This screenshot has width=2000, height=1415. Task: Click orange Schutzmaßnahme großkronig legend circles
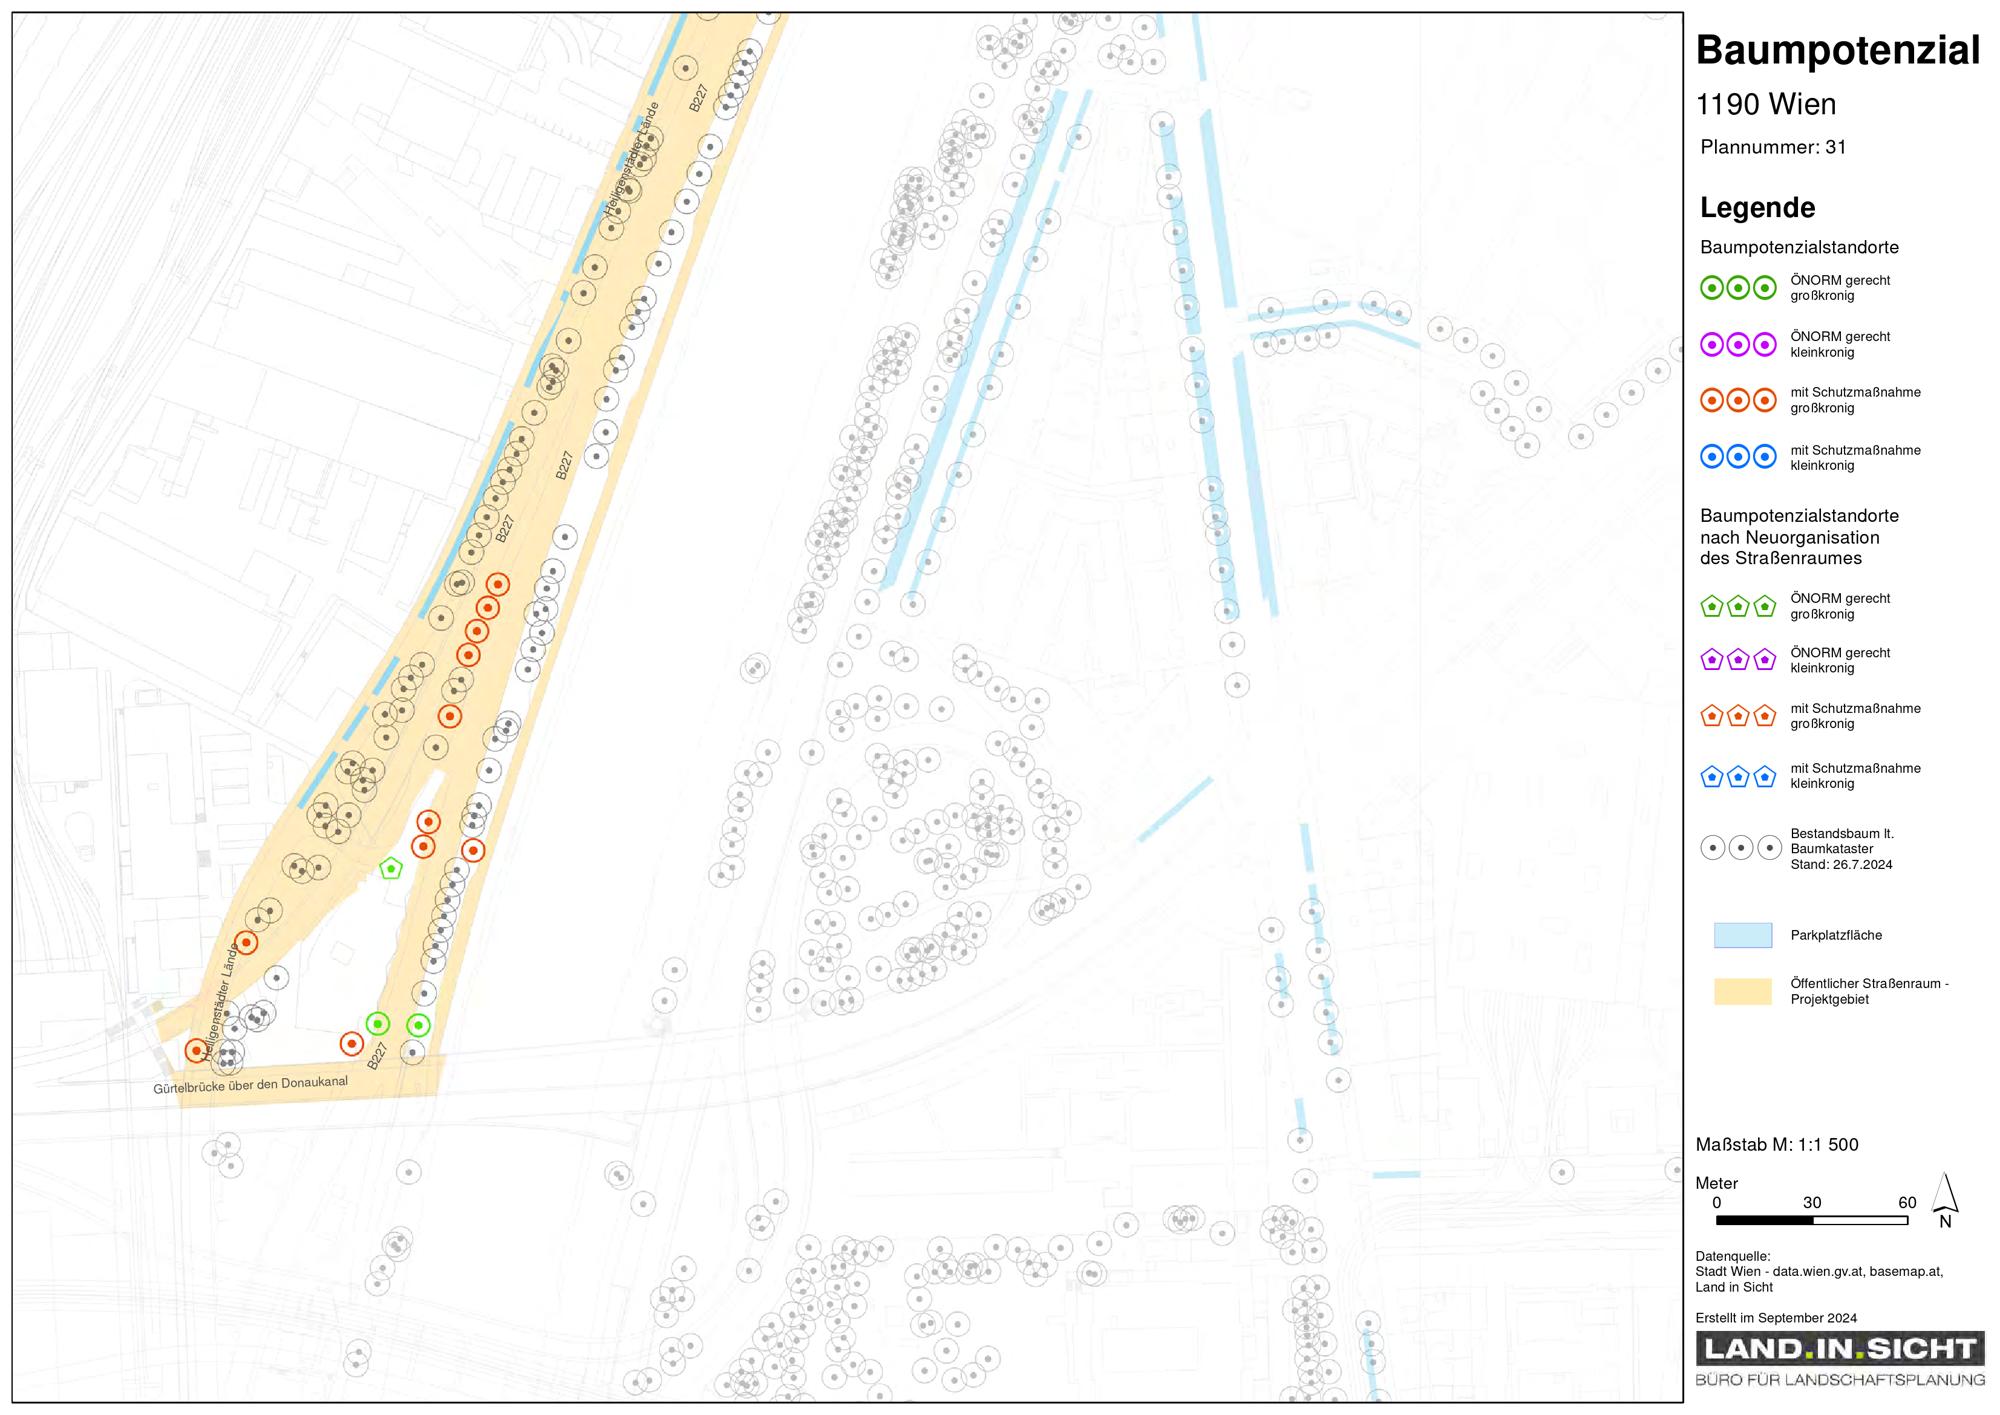pos(1738,401)
